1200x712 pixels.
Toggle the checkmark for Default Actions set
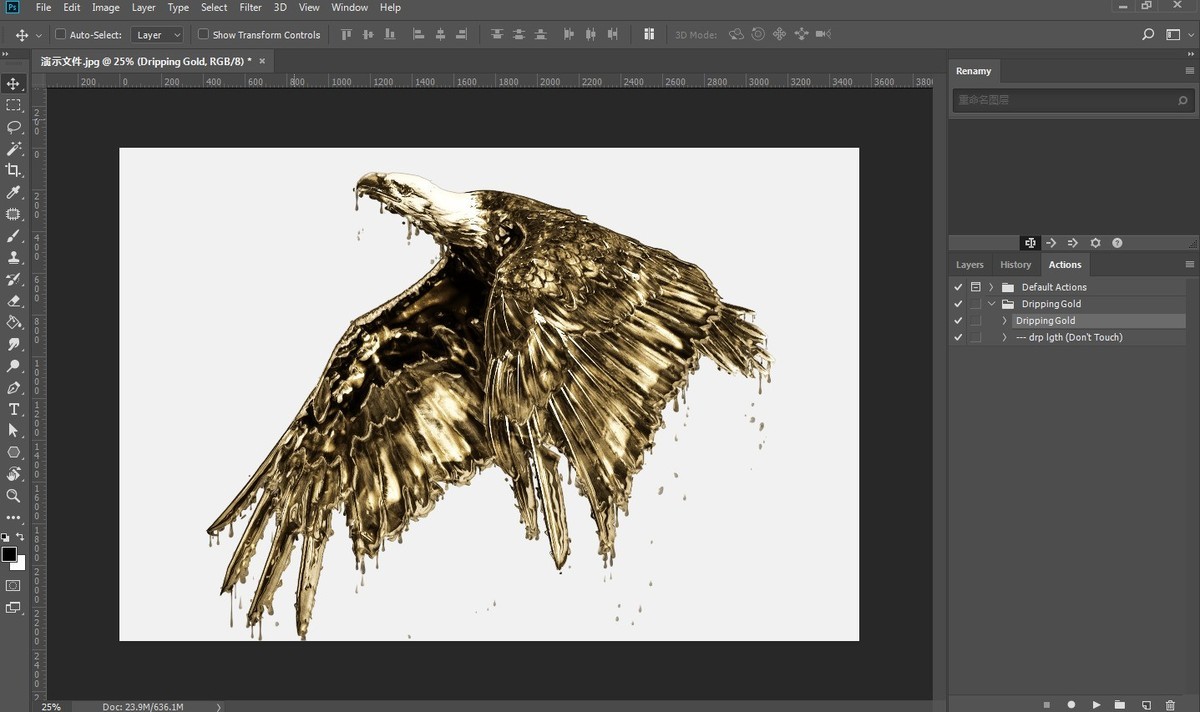pyautogui.click(x=958, y=287)
